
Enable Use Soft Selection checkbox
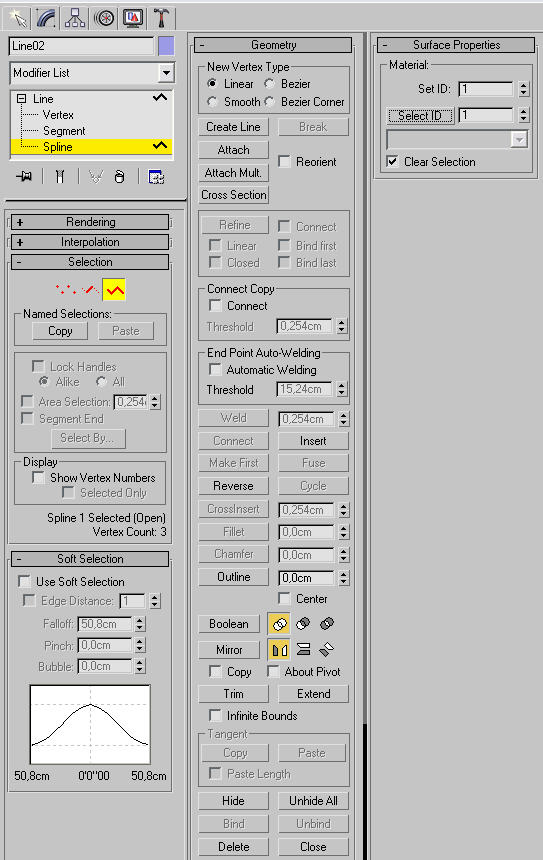click(x=25, y=581)
